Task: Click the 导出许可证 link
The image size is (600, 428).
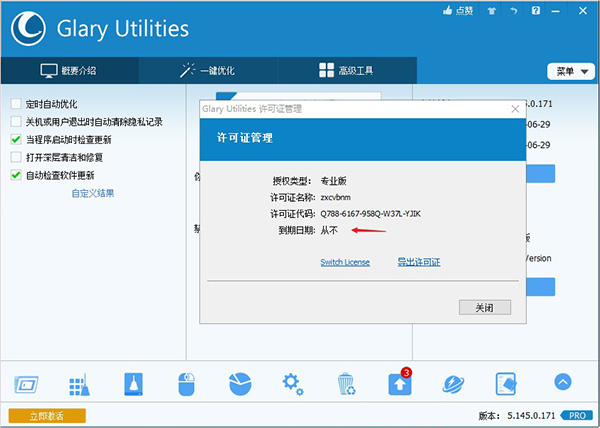Action: tap(419, 262)
